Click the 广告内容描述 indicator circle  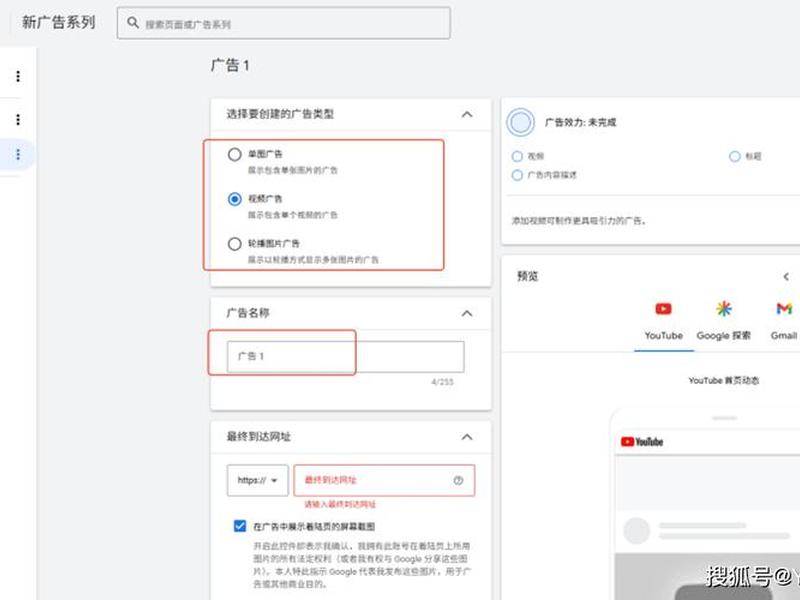(517, 175)
